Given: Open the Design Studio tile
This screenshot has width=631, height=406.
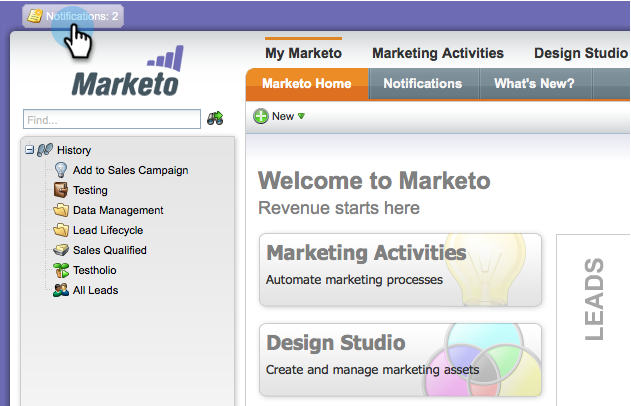Looking at the screenshot, I should tap(400, 360).
